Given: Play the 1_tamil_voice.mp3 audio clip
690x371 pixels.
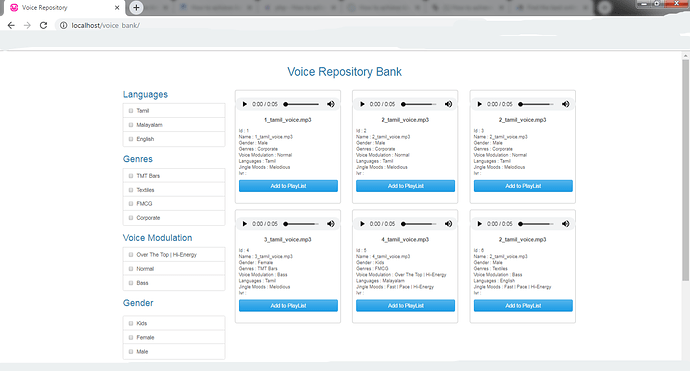Looking at the screenshot, I should 245,104.
